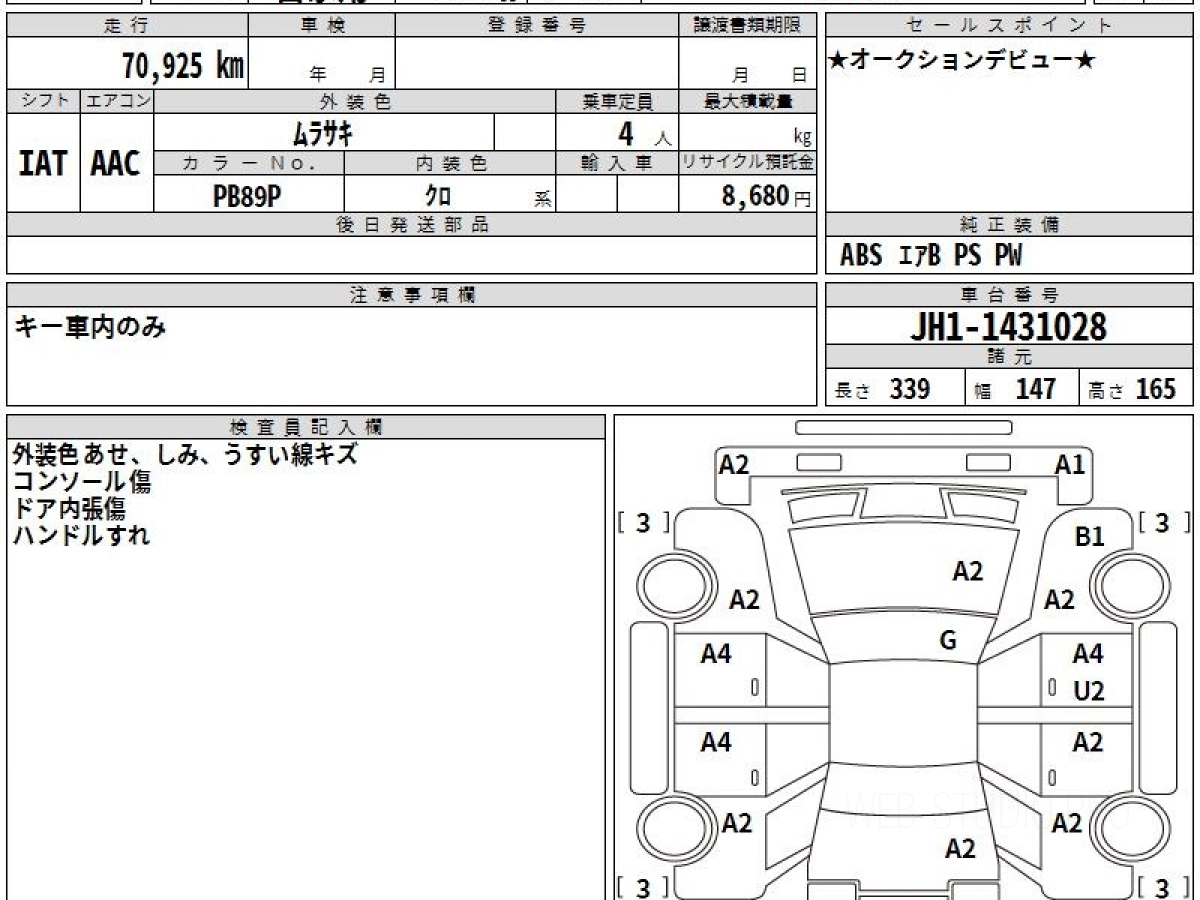Click the G mark on the windshield

[x=948, y=642]
